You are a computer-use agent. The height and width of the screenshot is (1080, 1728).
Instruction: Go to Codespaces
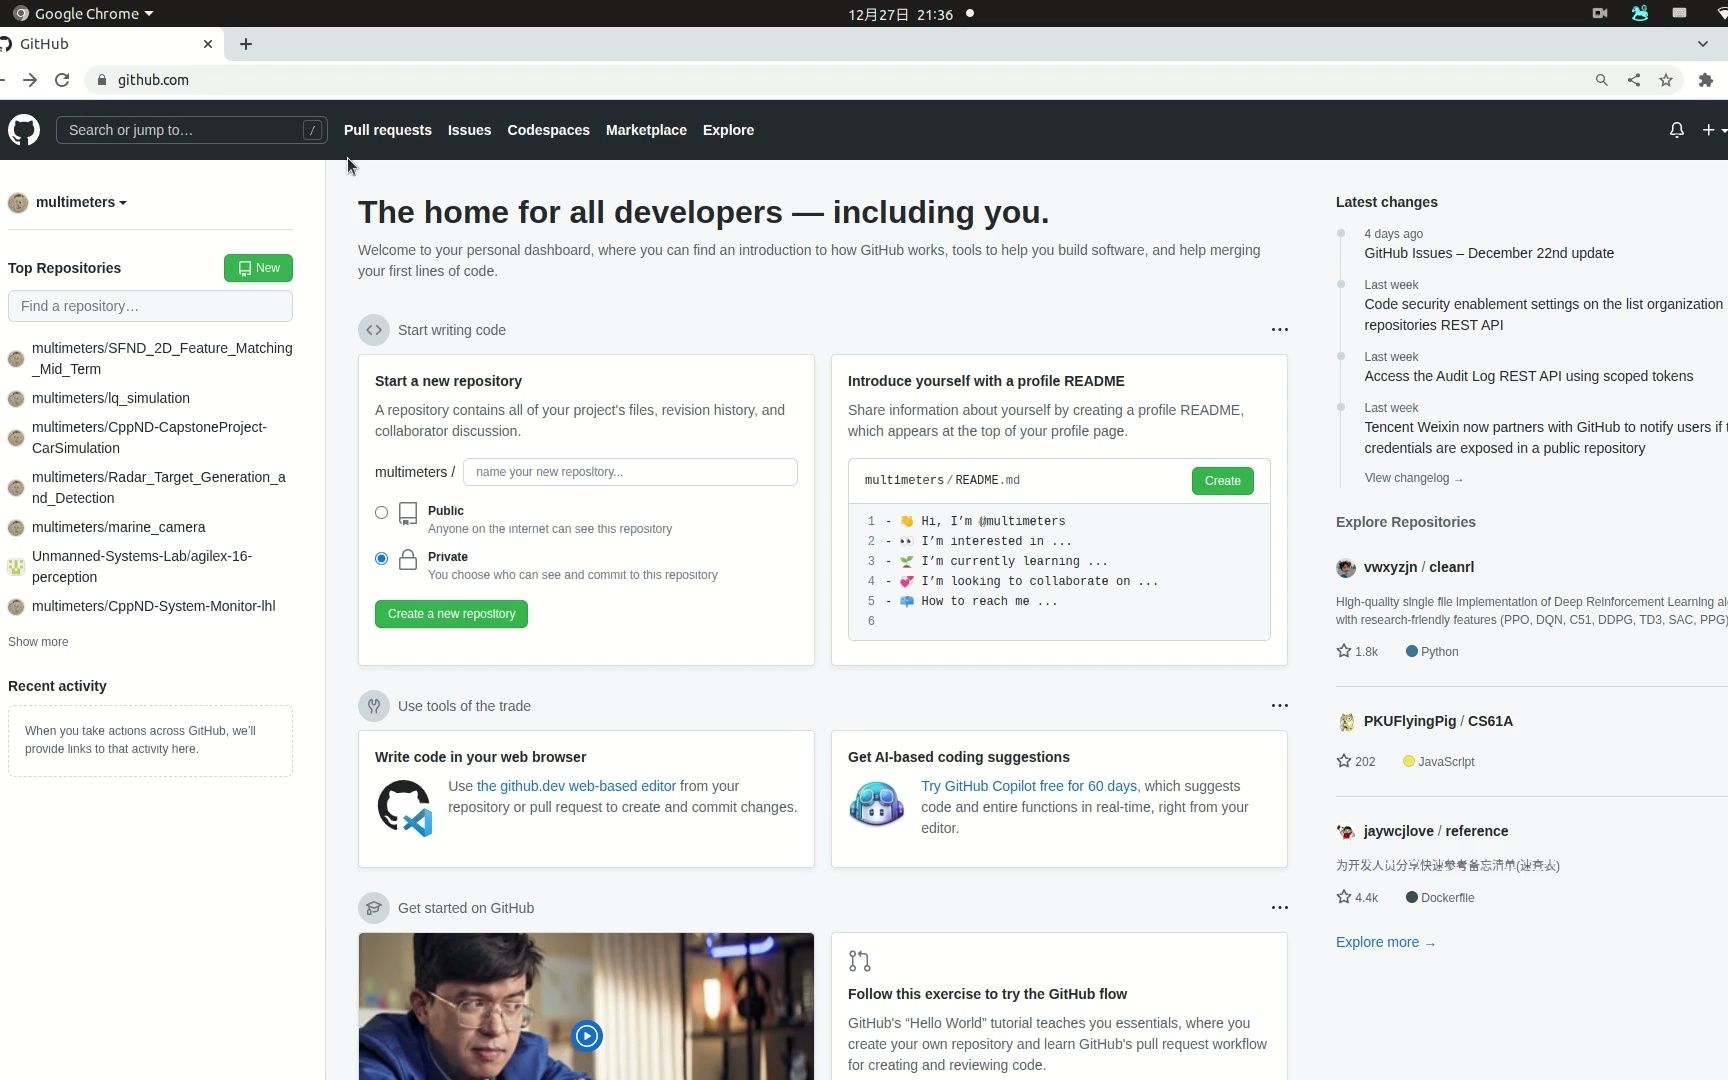[x=548, y=130]
